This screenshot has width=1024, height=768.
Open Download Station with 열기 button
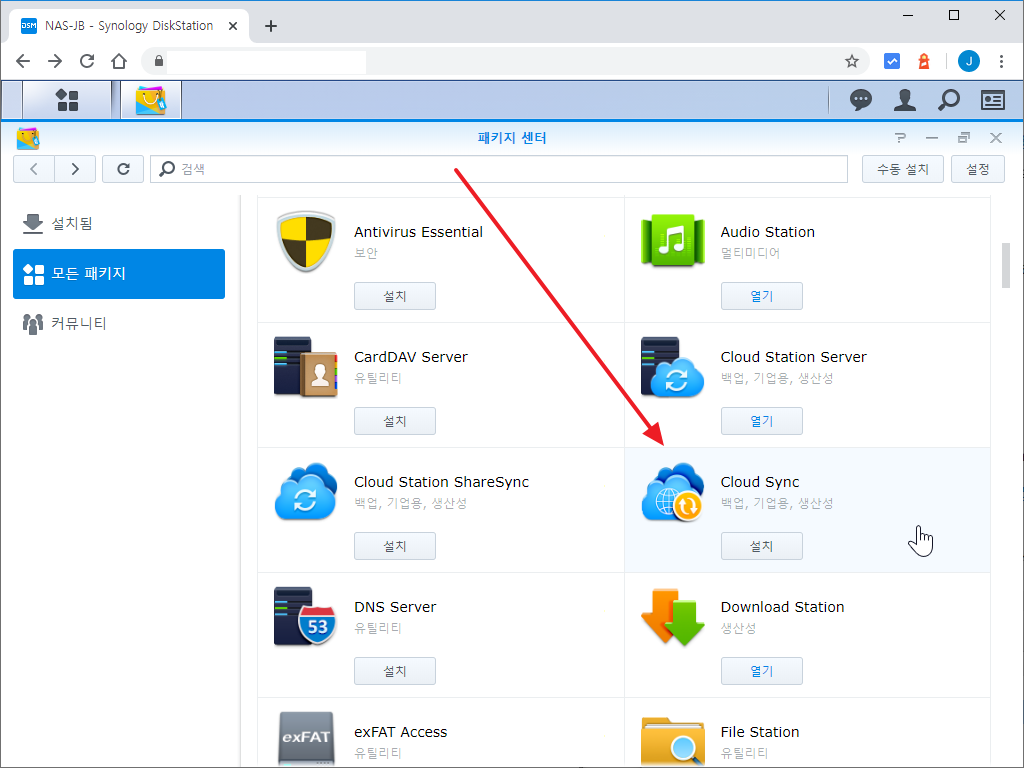pyautogui.click(x=761, y=671)
